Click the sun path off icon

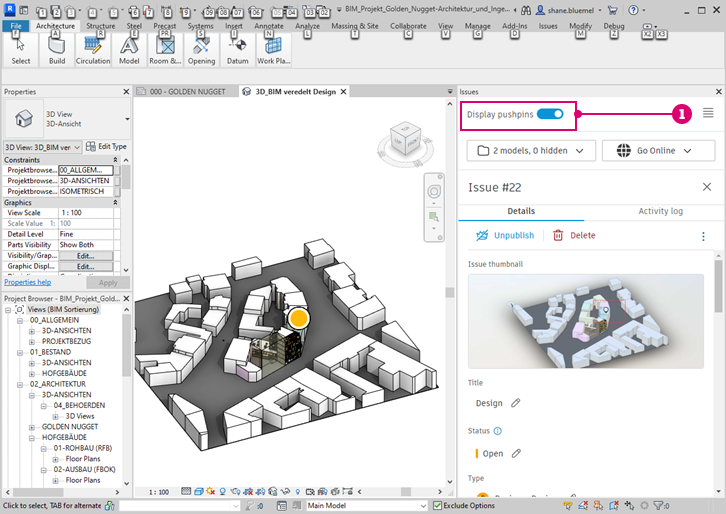tap(211, 492)
